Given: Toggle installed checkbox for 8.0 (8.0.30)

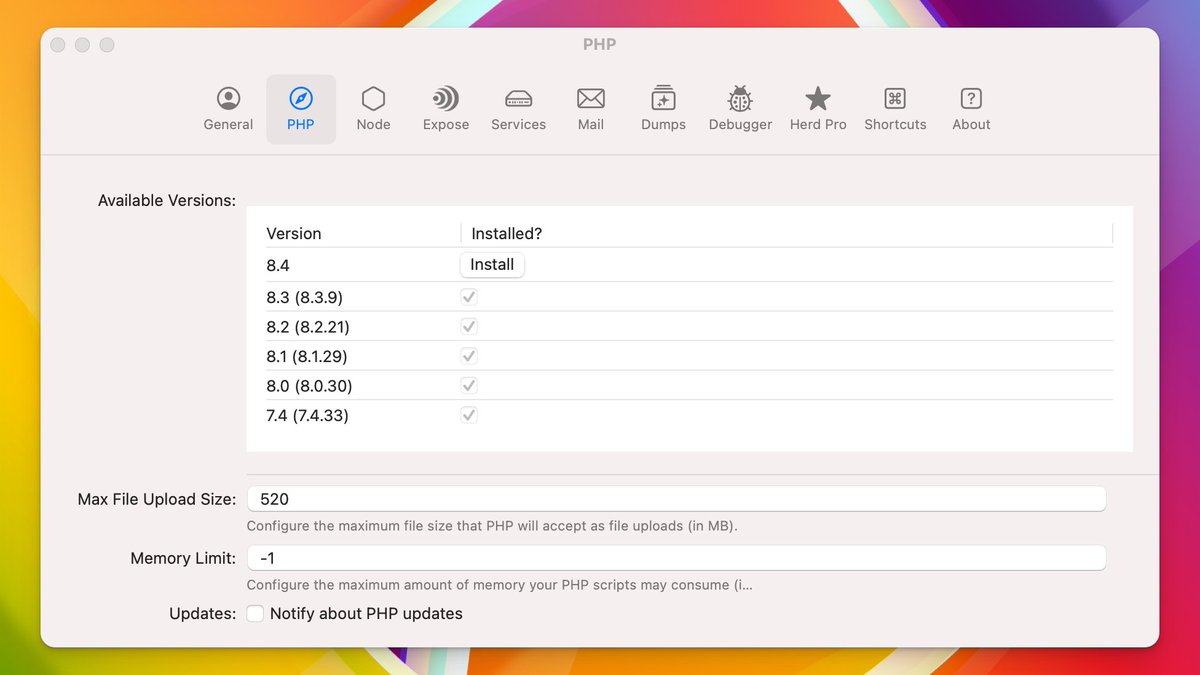Looking at the screenshot, I should coord(469,385).
